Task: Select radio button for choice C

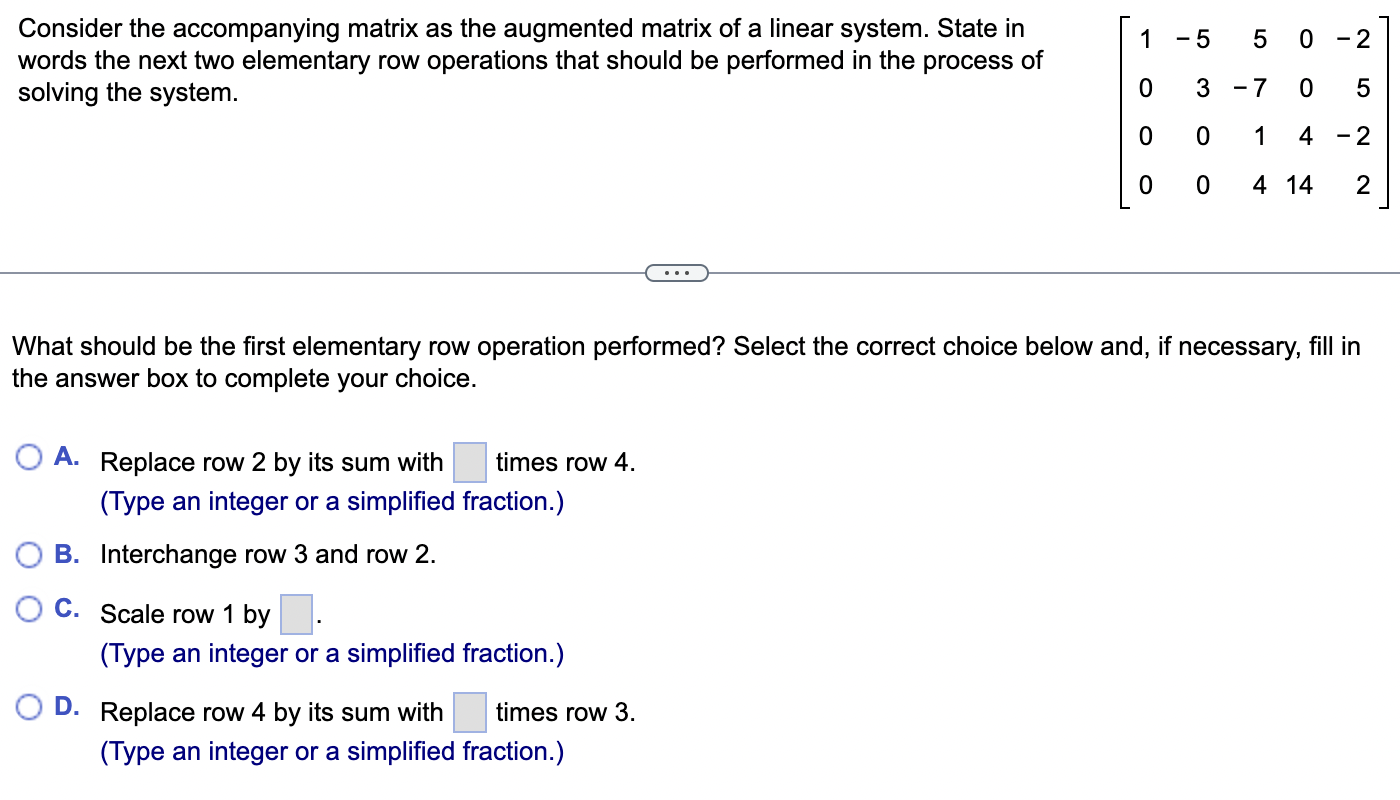Action: coord(29,608)
